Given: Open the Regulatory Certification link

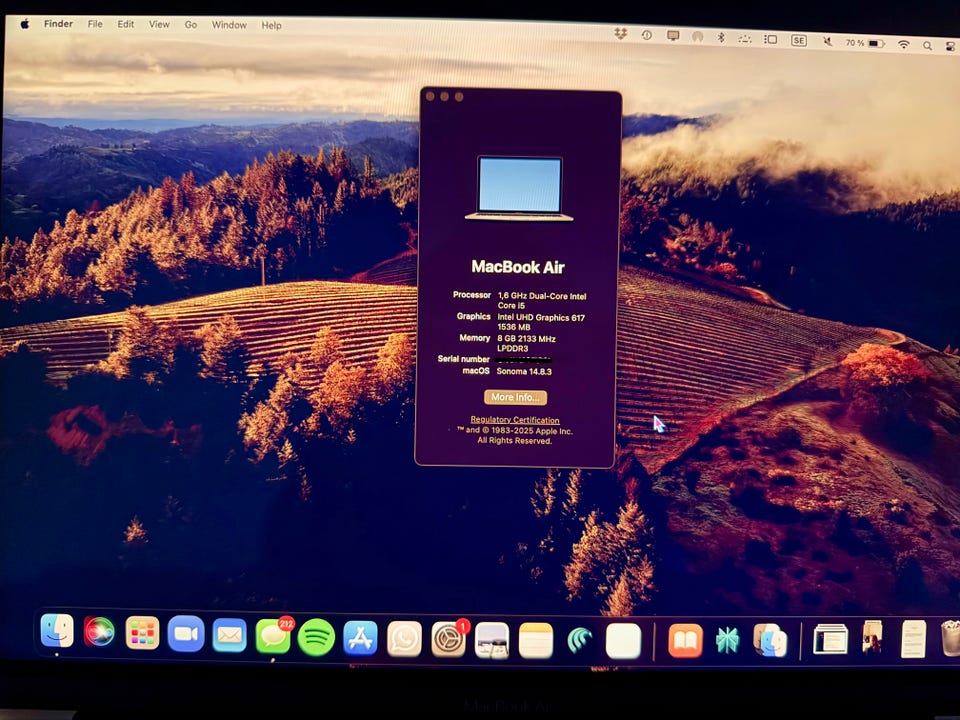Looking at the screenshot, I should pyautogui.click(x=515, y=420).
